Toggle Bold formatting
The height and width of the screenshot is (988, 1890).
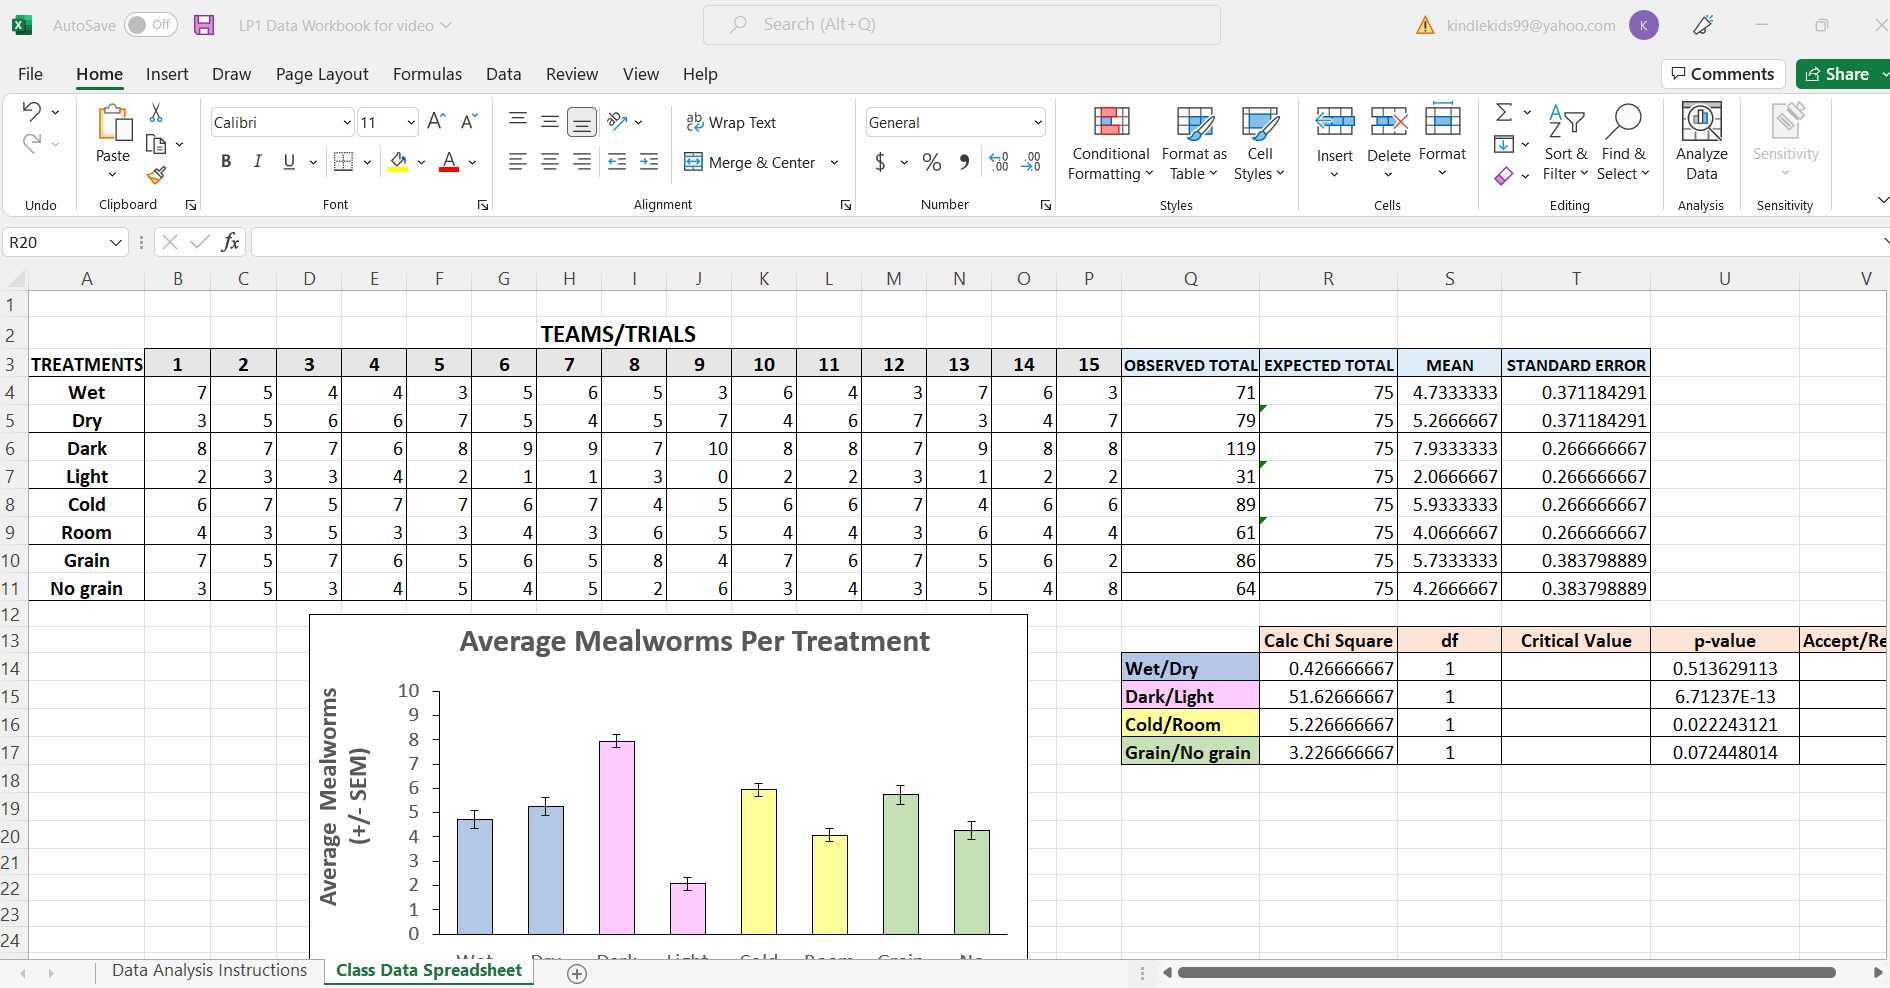pos(226,162)
